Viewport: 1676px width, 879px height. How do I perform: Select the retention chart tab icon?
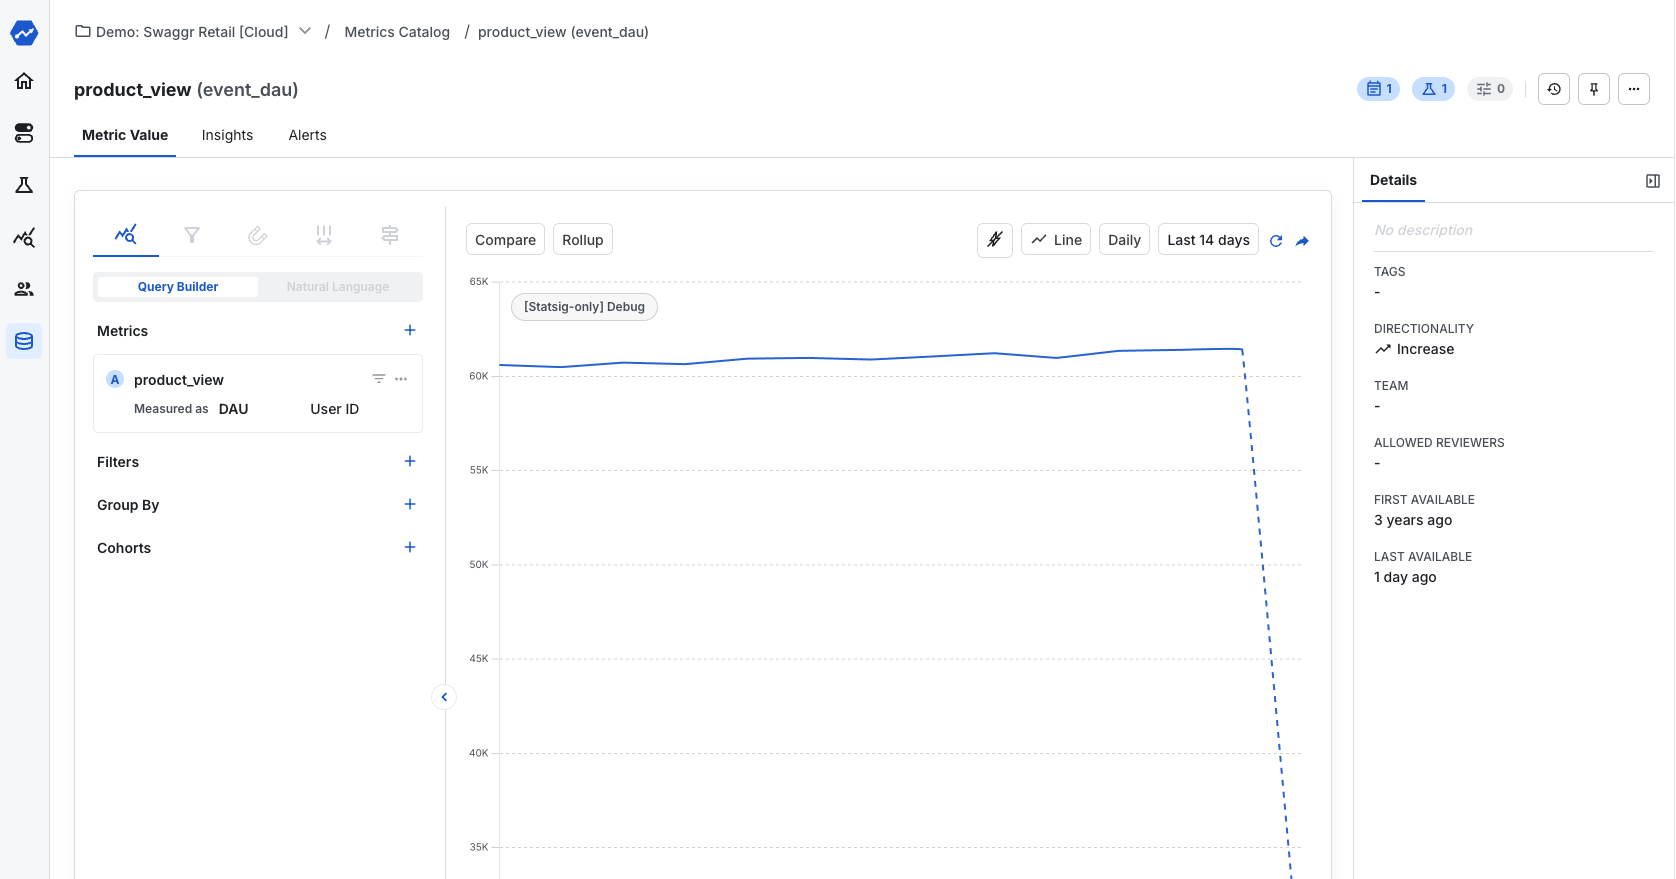tap(258, 235)
